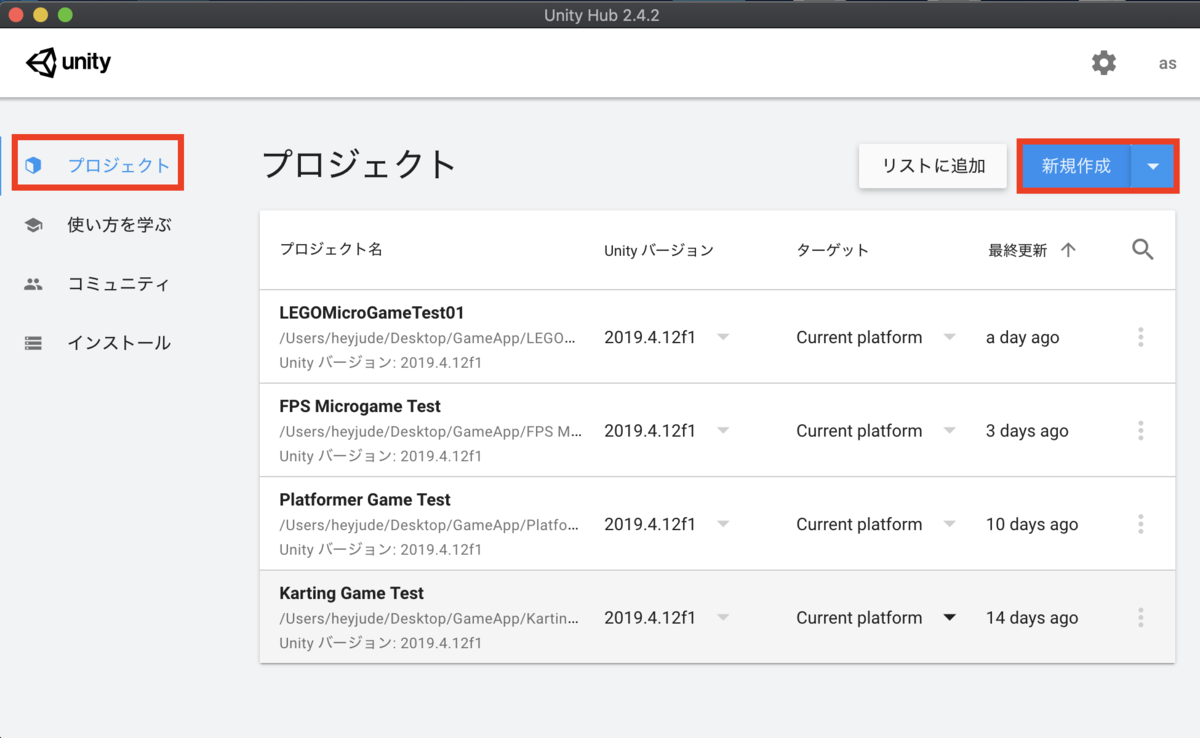Click the graduation cap icon for 使い方を学ぶ
Screen dimensions: 1200x738
(x=34, y=225)
